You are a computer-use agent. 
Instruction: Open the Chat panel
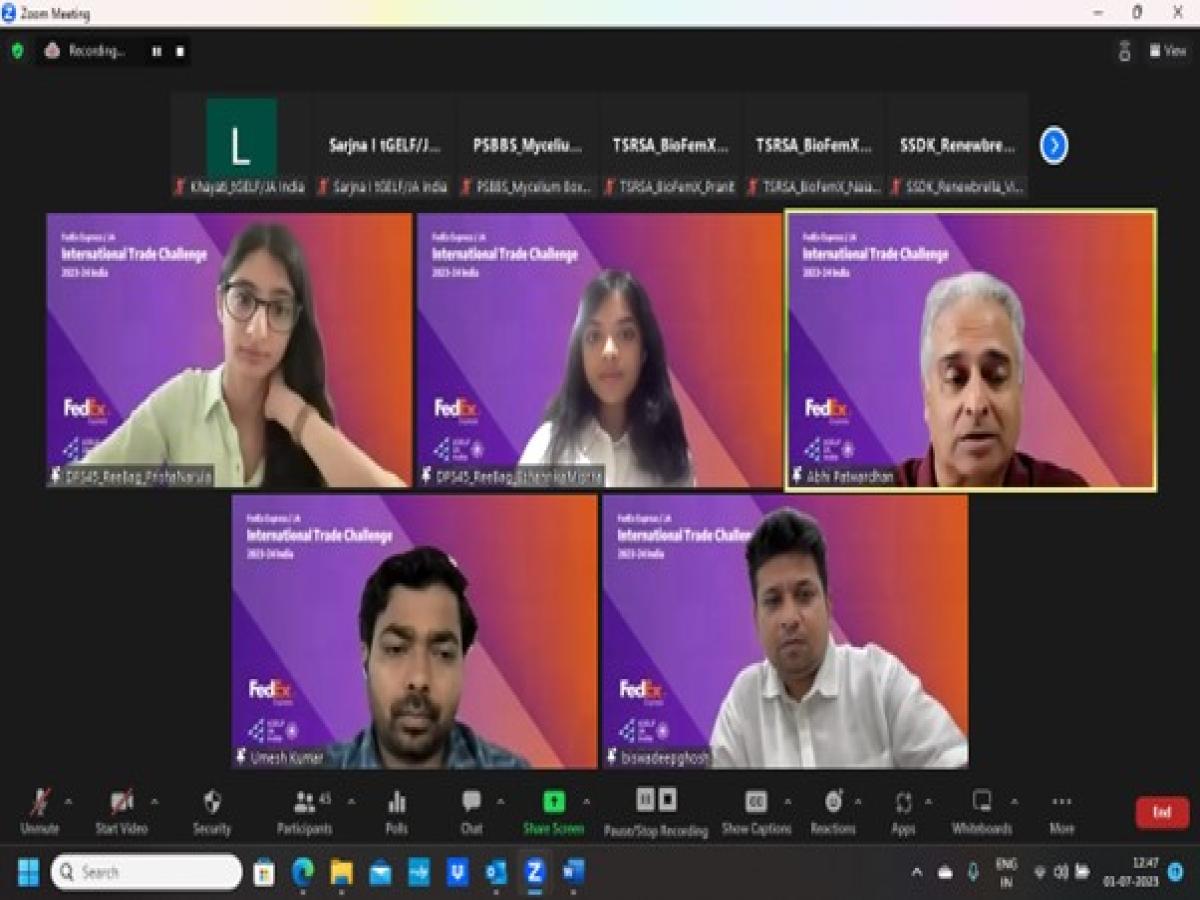(x=471, y=812)
